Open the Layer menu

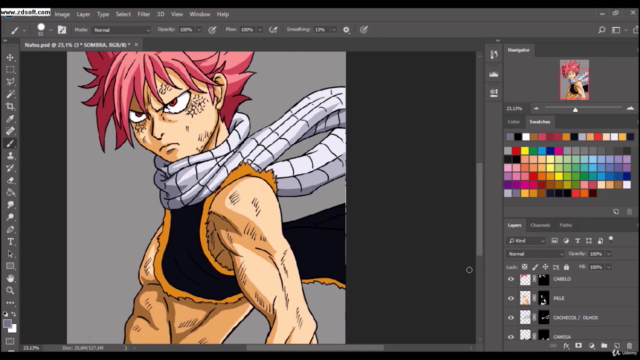pos(83,14)
